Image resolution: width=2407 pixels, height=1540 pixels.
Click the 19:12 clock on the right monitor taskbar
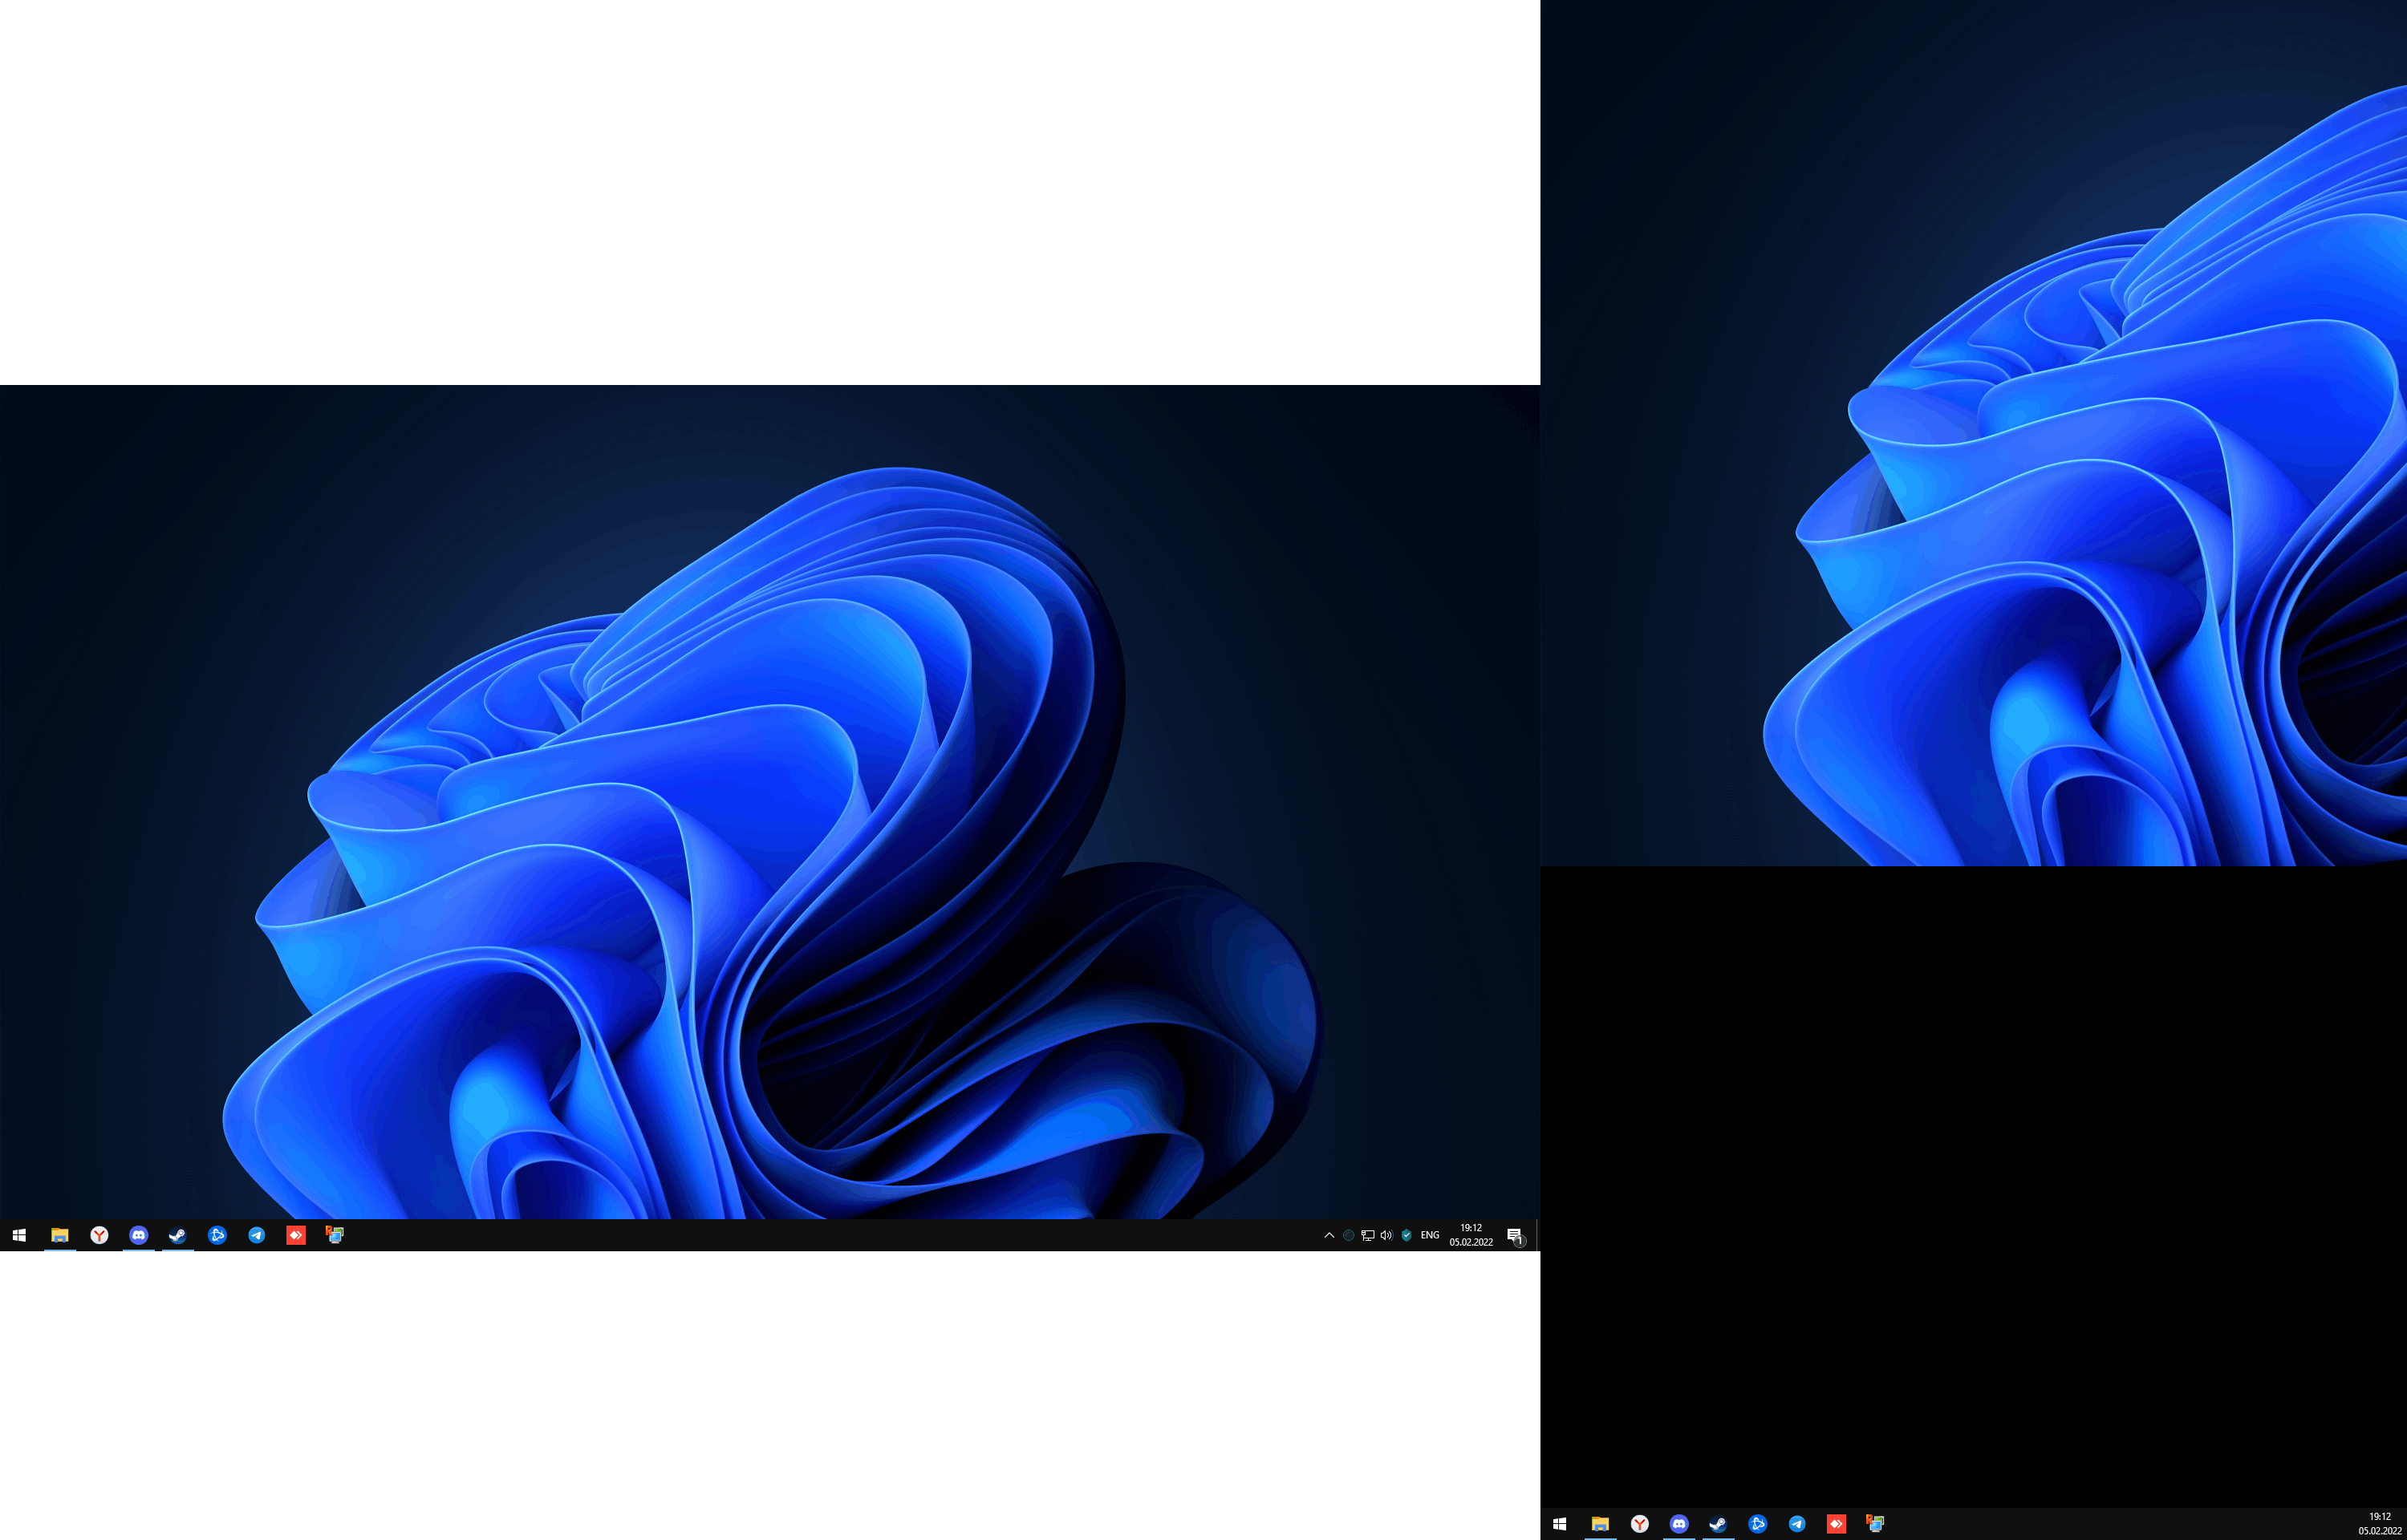pos(2379,1525)
